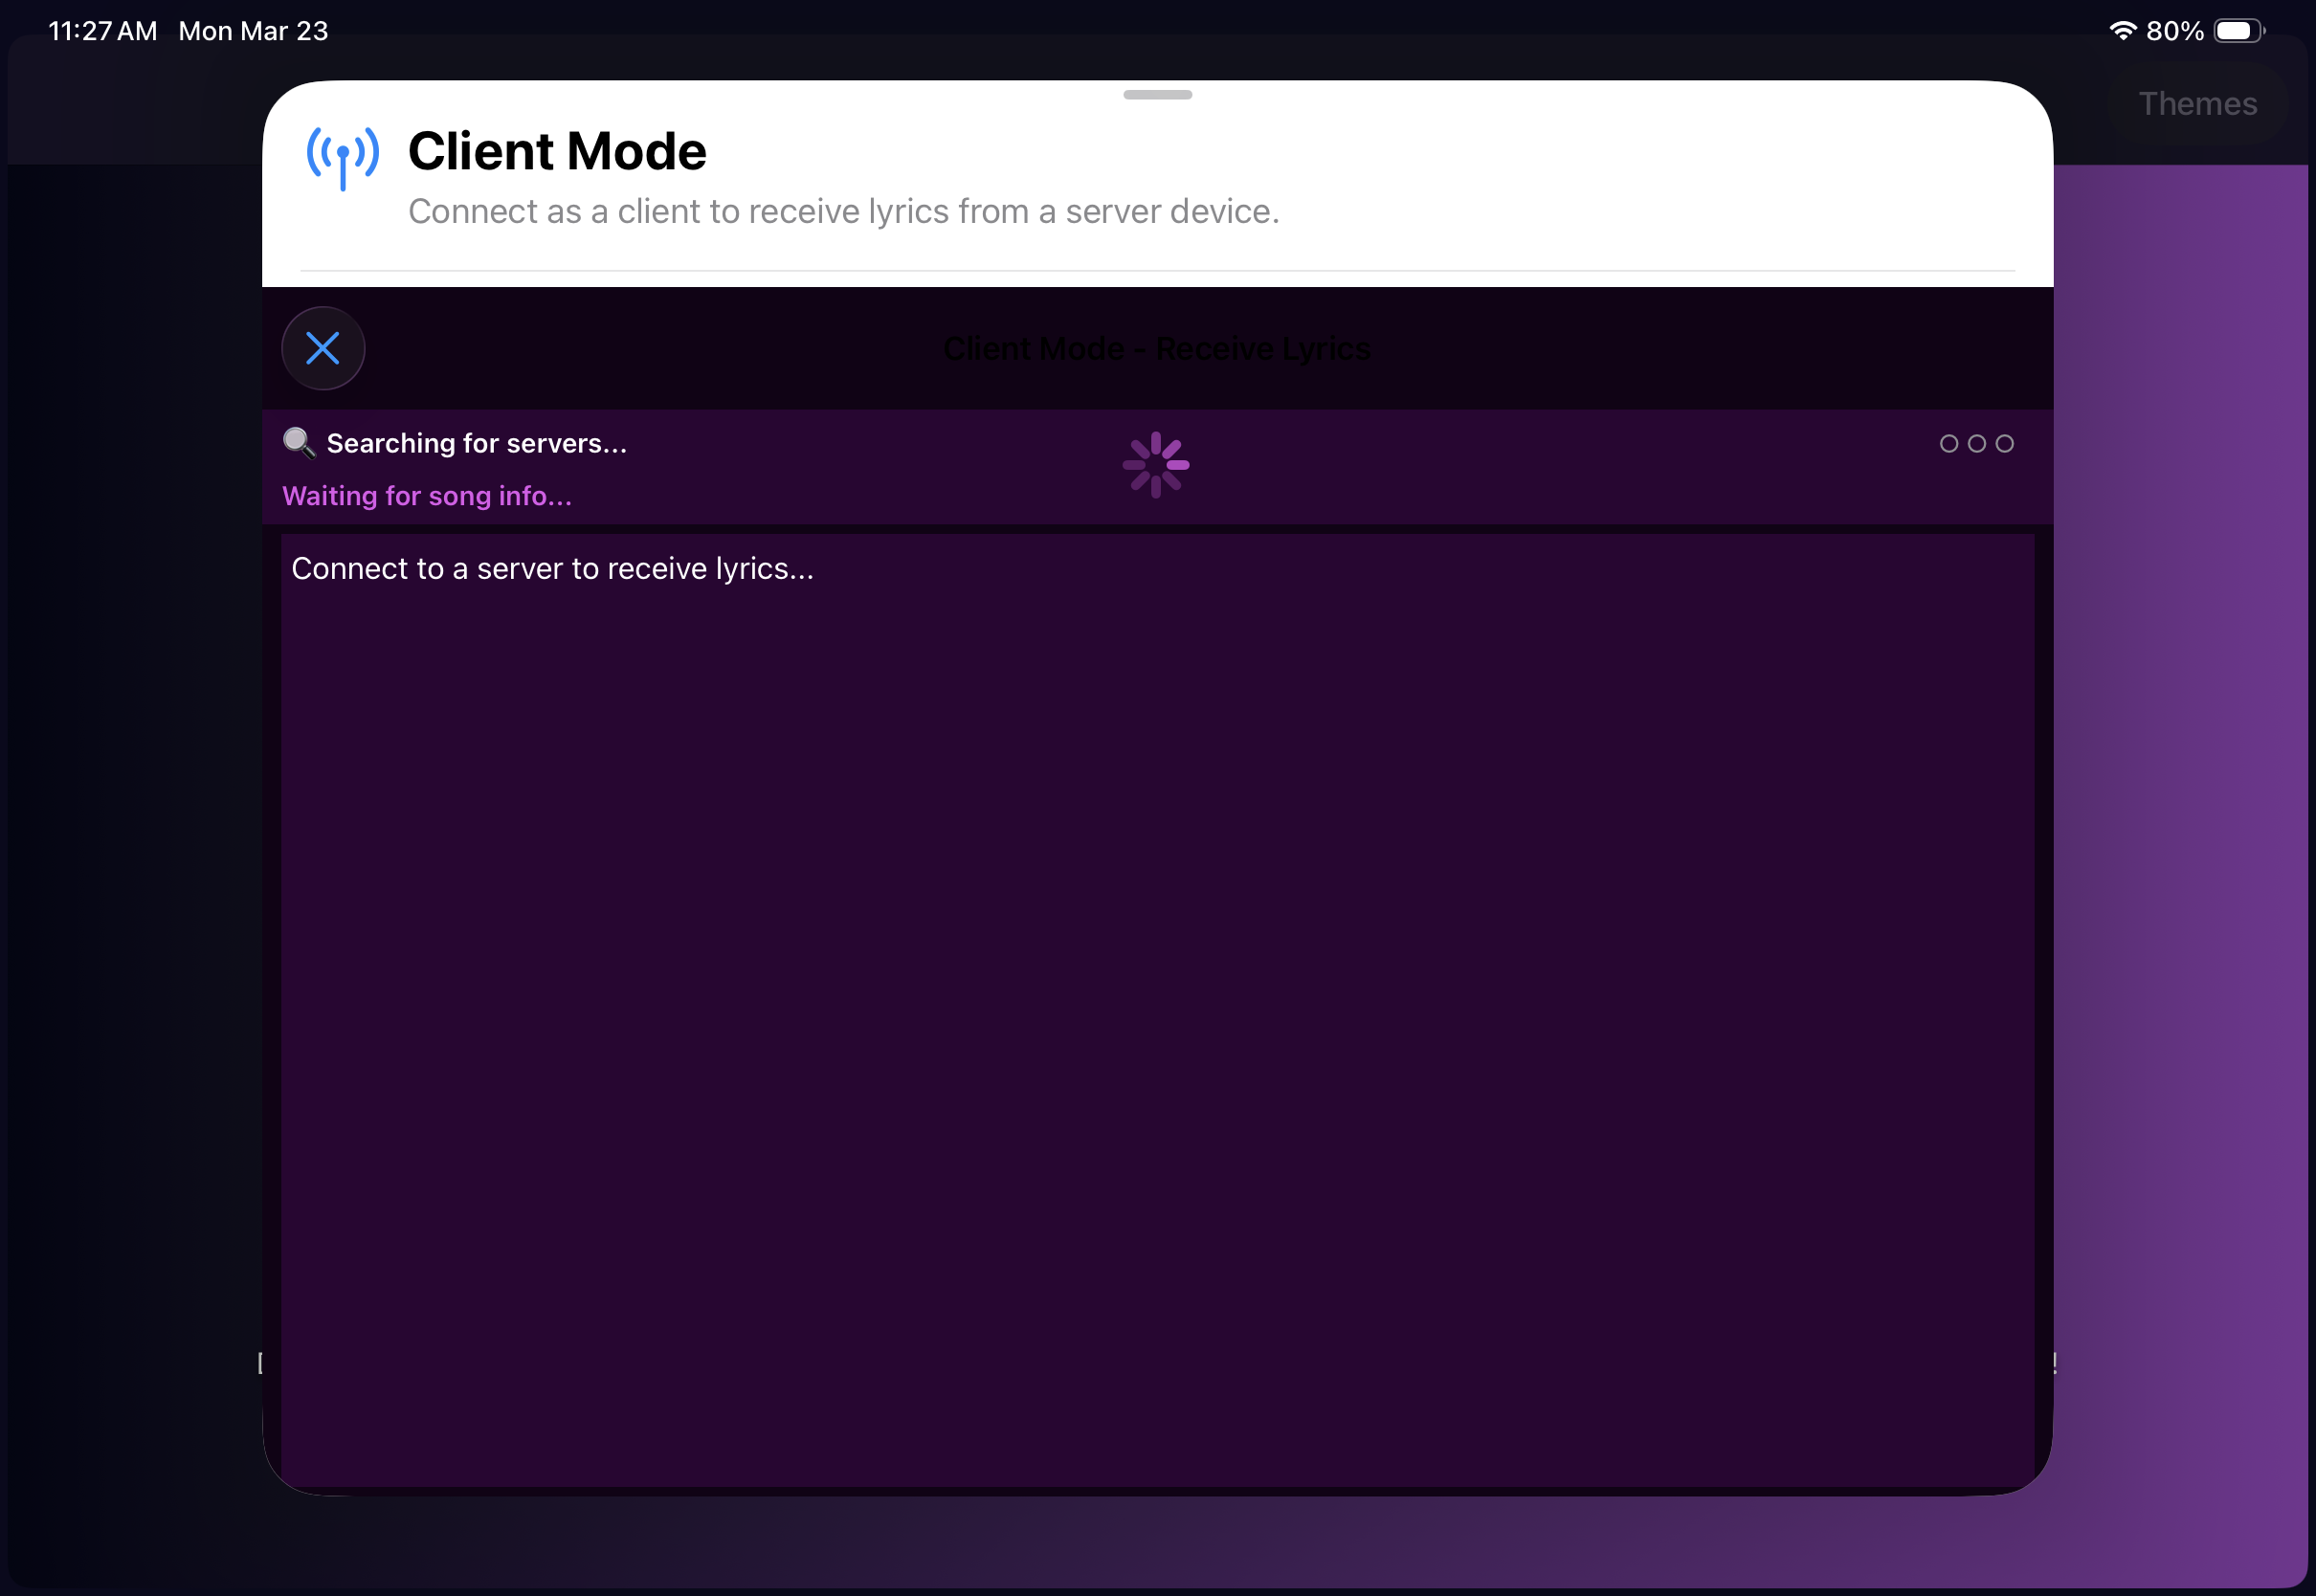Click the magnifying glass search icon
This screenshot has width=2316, height=1596.
299,443
